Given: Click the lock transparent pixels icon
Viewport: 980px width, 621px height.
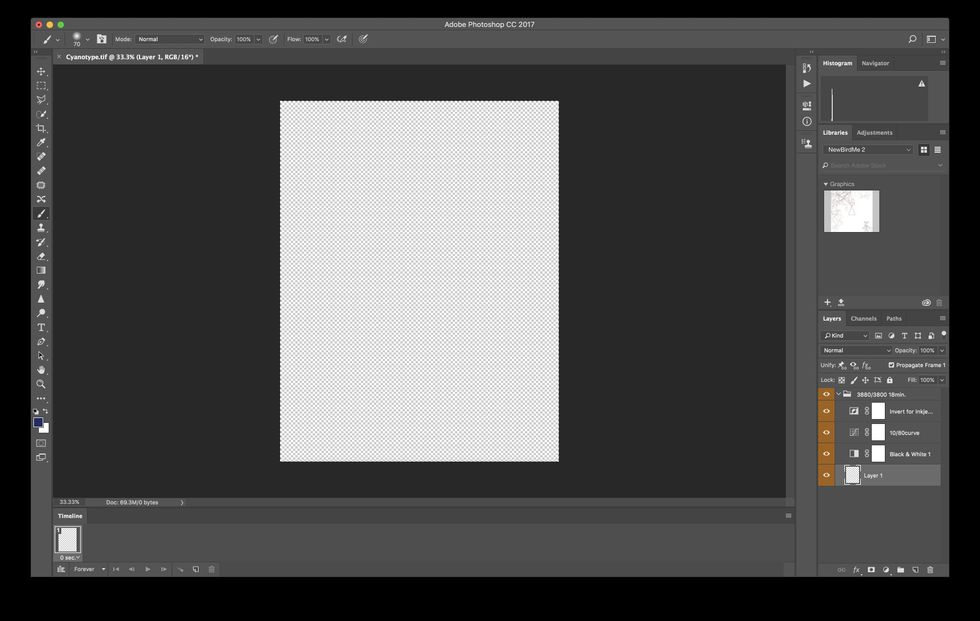Looking at the screenshot, I should 840,380.
